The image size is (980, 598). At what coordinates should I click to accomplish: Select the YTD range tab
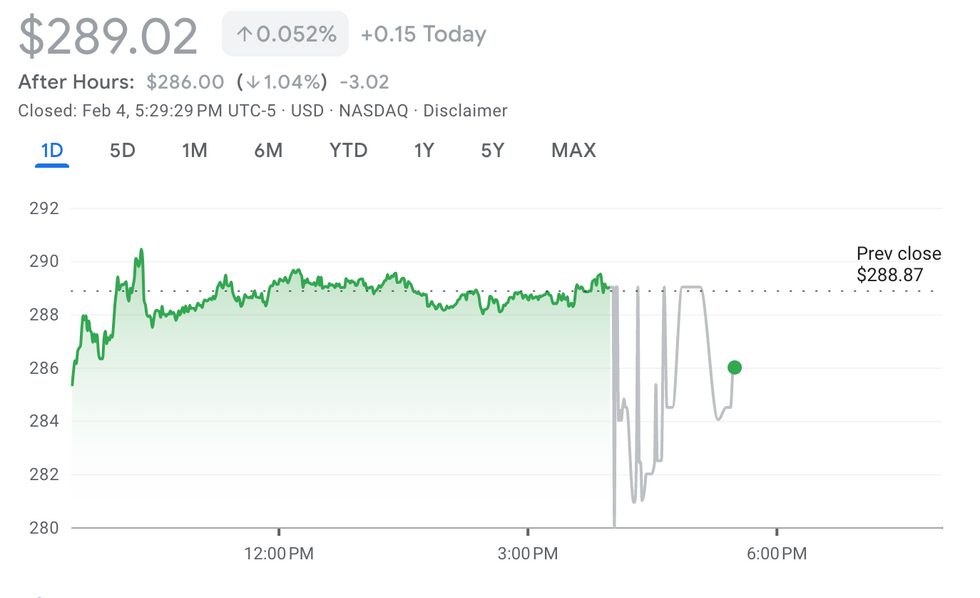(348, 151)
